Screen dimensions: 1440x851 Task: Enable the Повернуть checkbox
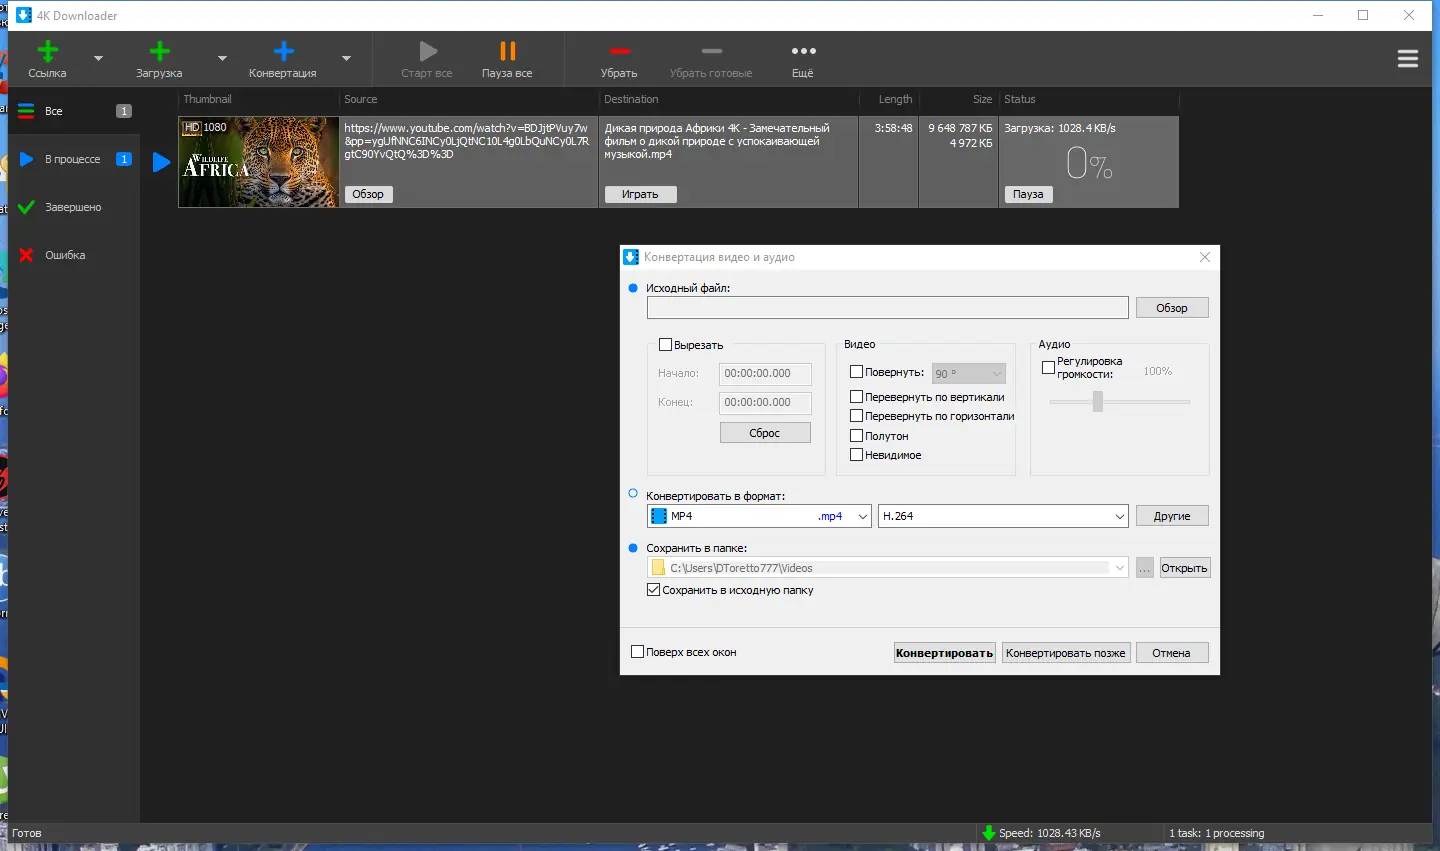856,372
